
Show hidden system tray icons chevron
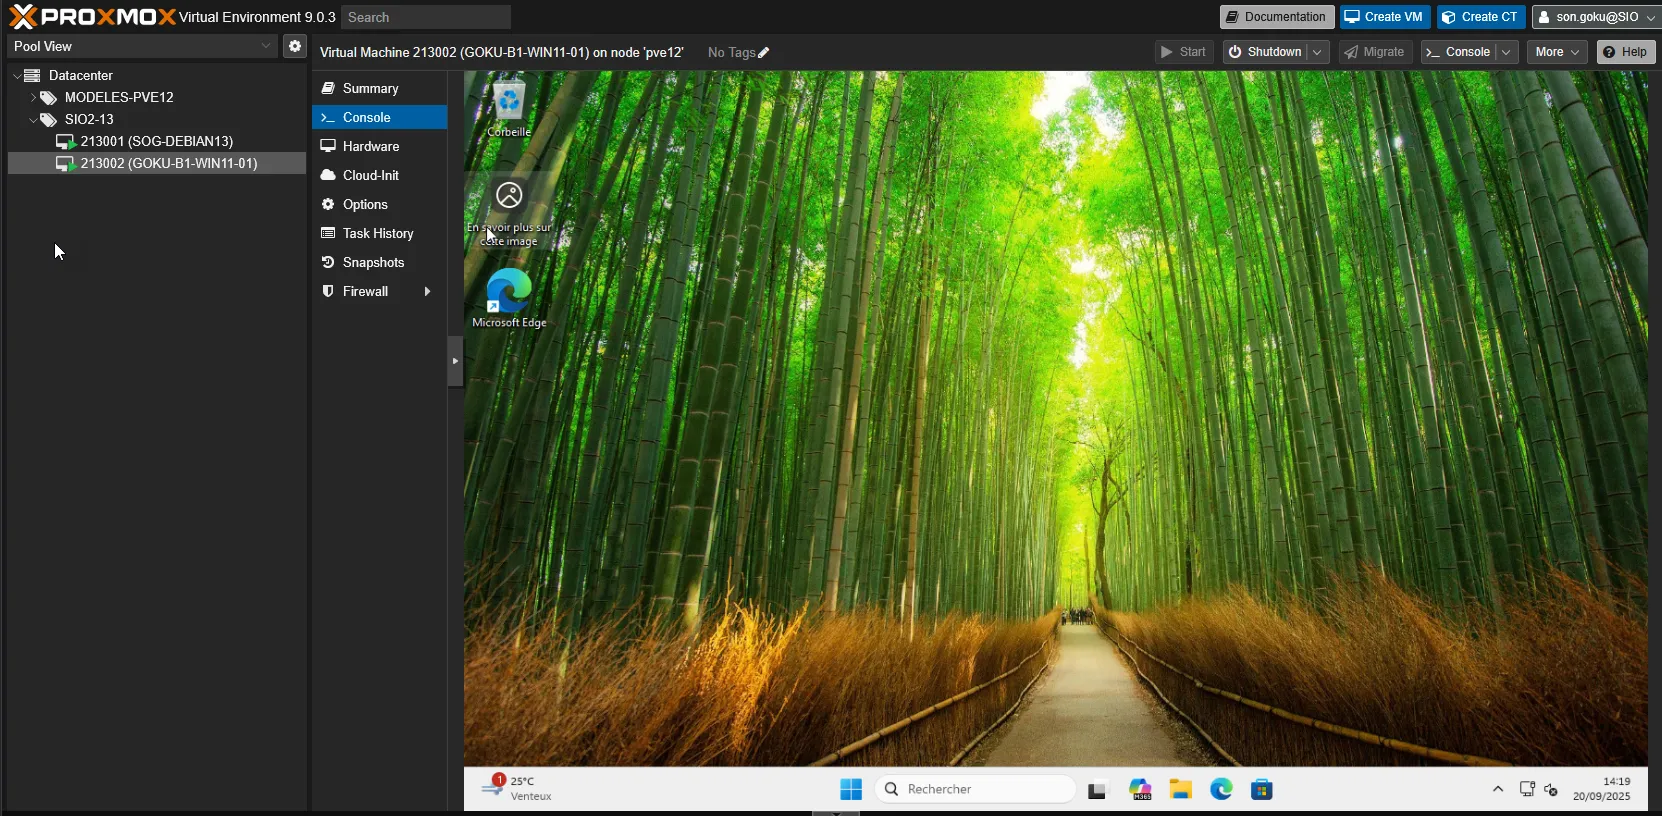click(x=1498, y=789)
